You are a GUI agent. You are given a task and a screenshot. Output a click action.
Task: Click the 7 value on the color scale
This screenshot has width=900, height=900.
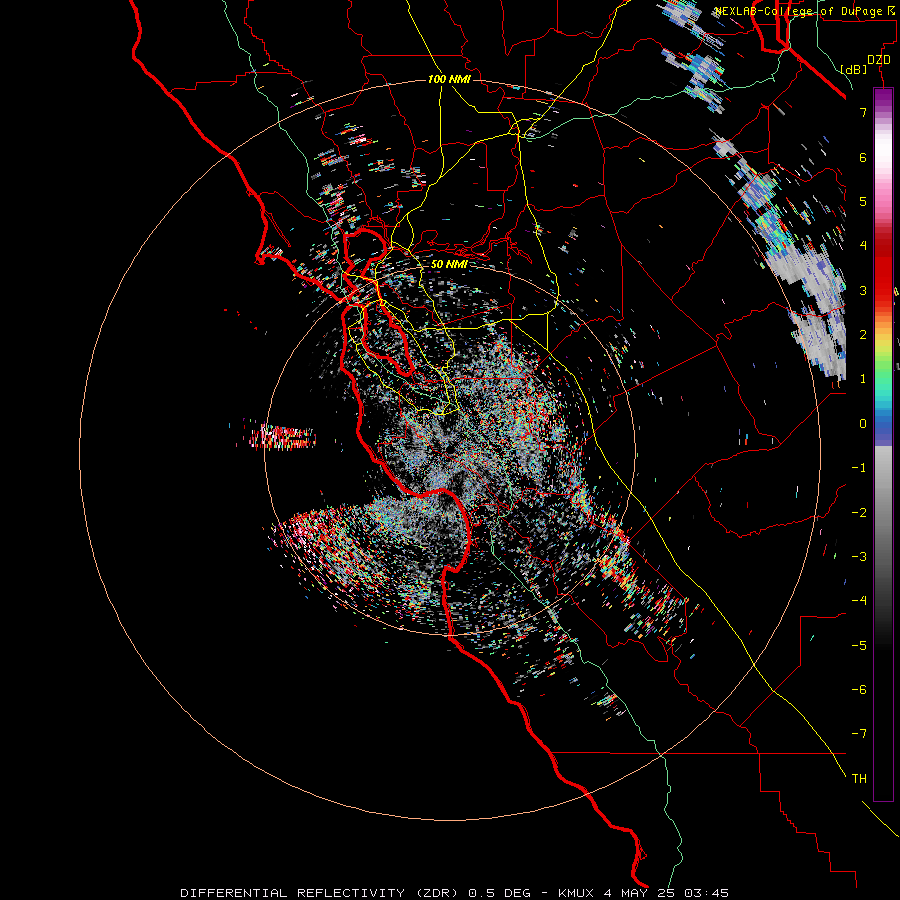tap(863, 112)
